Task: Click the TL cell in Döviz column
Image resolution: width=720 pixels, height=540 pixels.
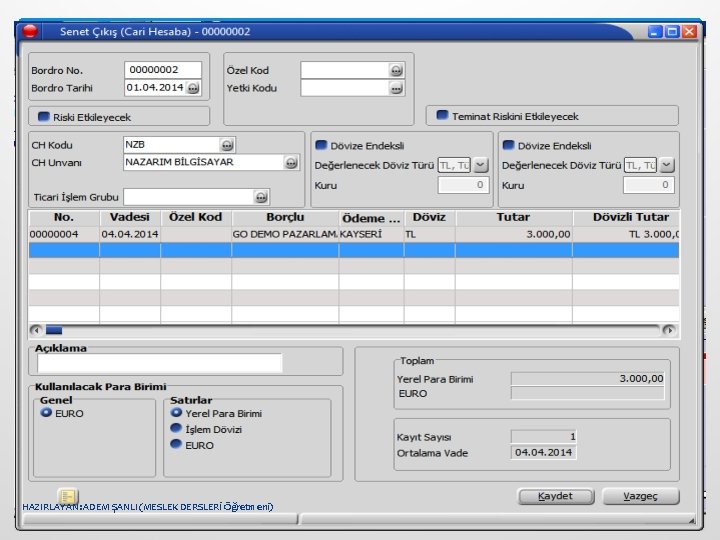Action: coord(429,234)
